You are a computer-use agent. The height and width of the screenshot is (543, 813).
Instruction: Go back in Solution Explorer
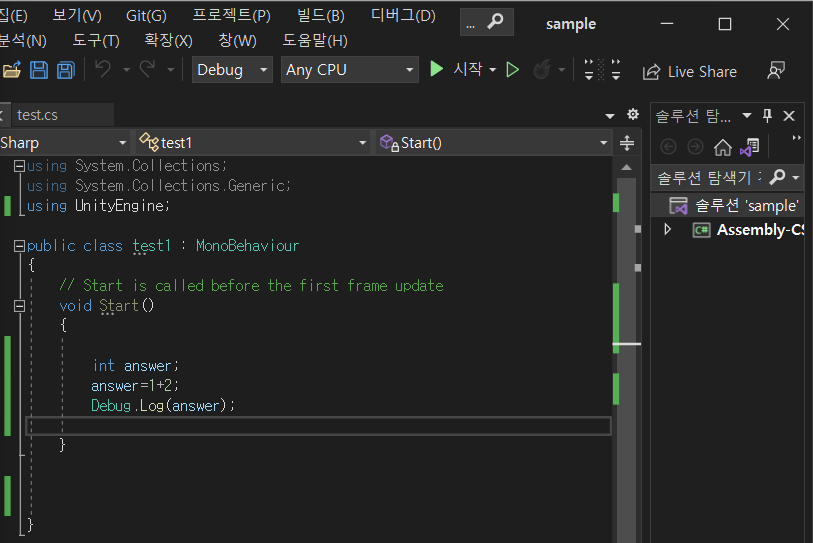coord(668,147)
